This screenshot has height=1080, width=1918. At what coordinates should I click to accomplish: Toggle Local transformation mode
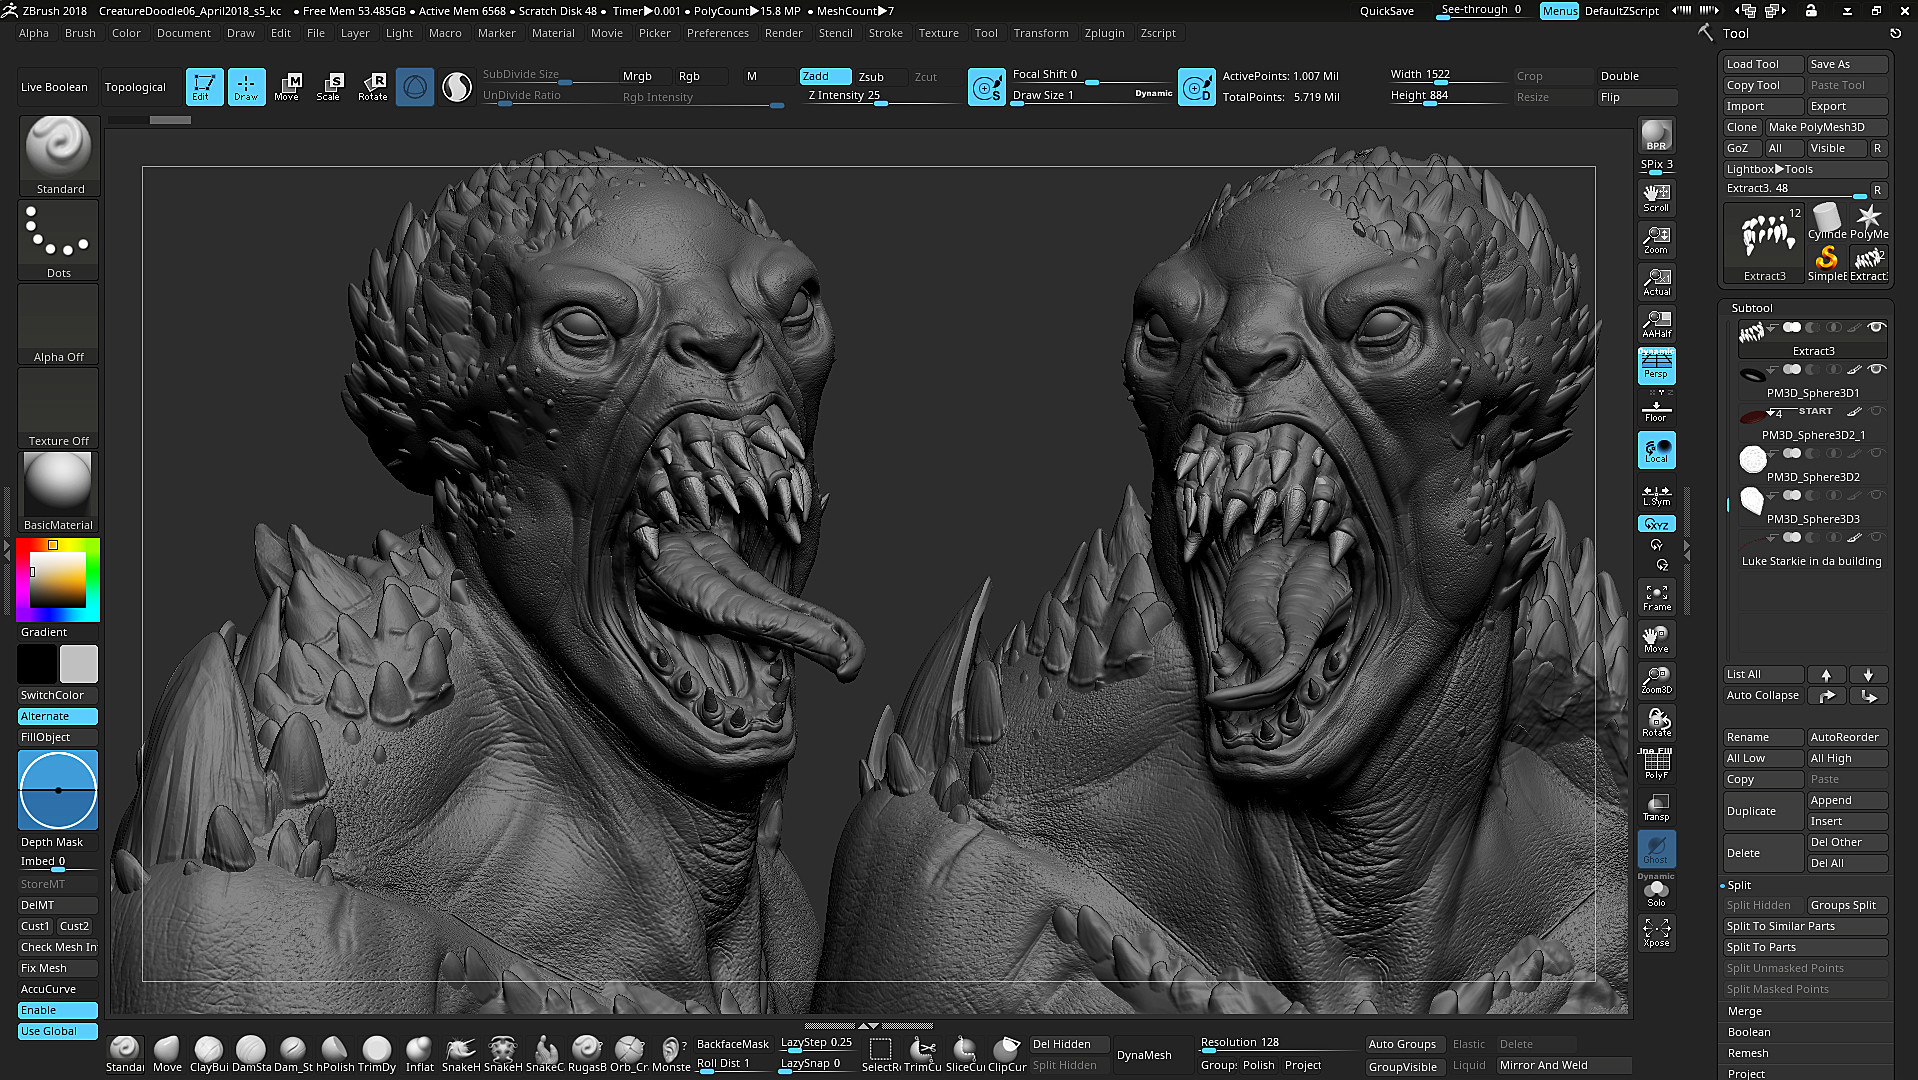(1656, 450)
